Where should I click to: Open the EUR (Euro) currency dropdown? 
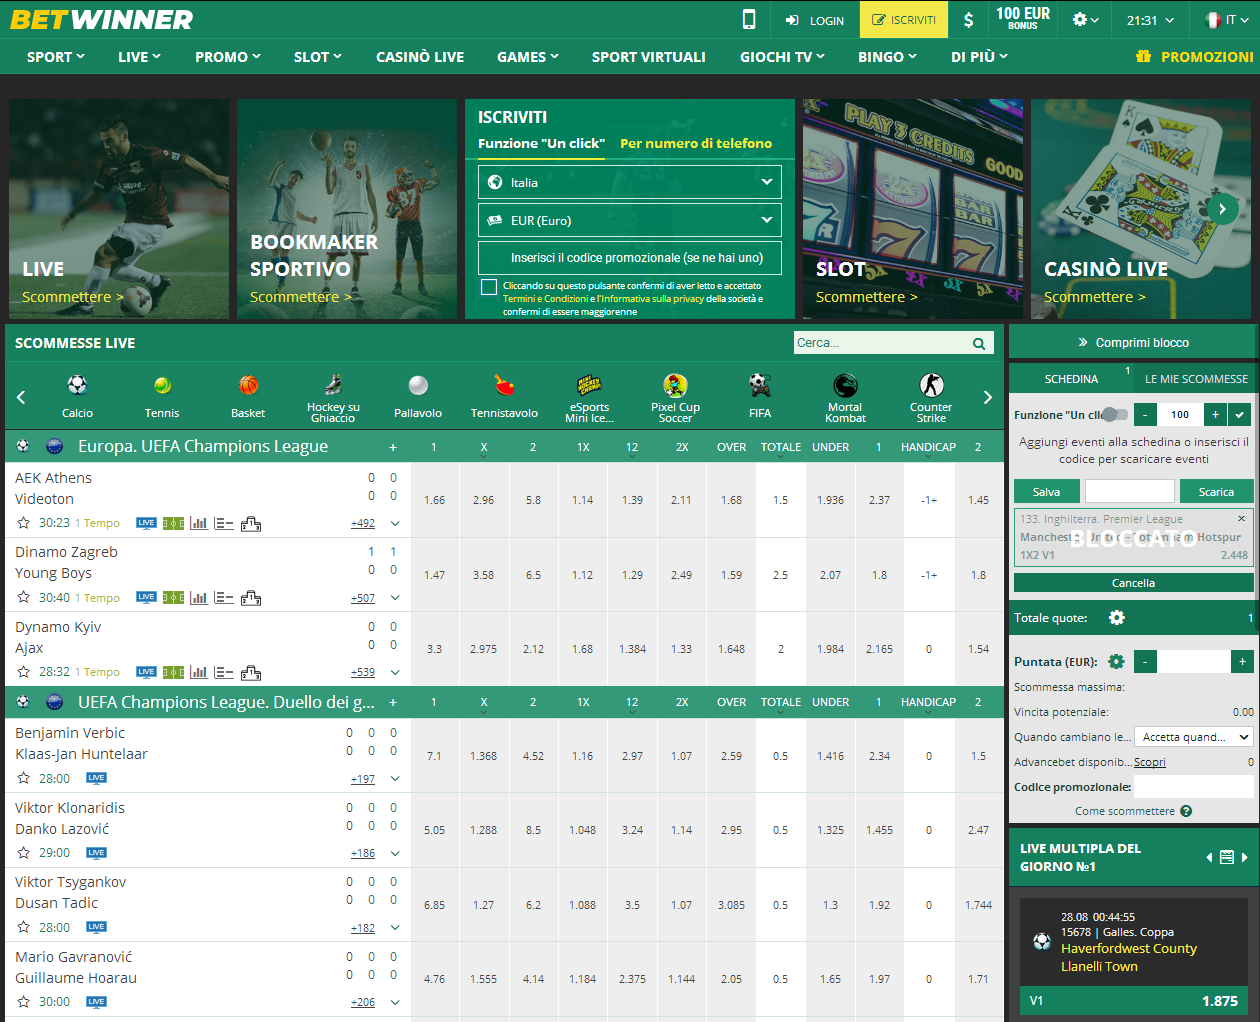point(630,220)
